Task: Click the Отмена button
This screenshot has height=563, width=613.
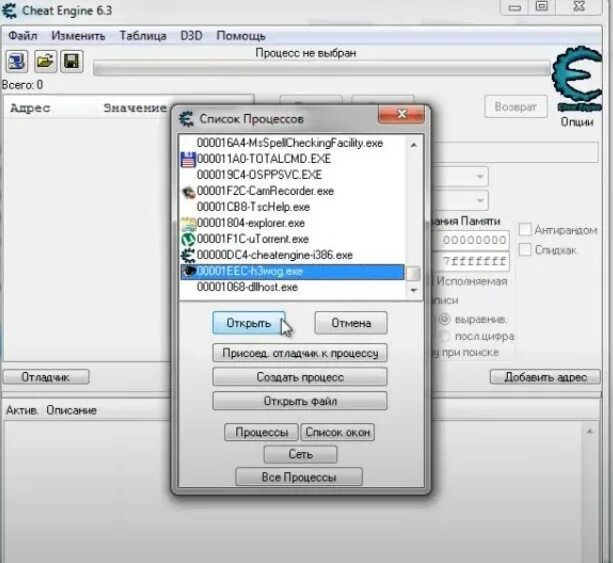Action: (351, 323)
